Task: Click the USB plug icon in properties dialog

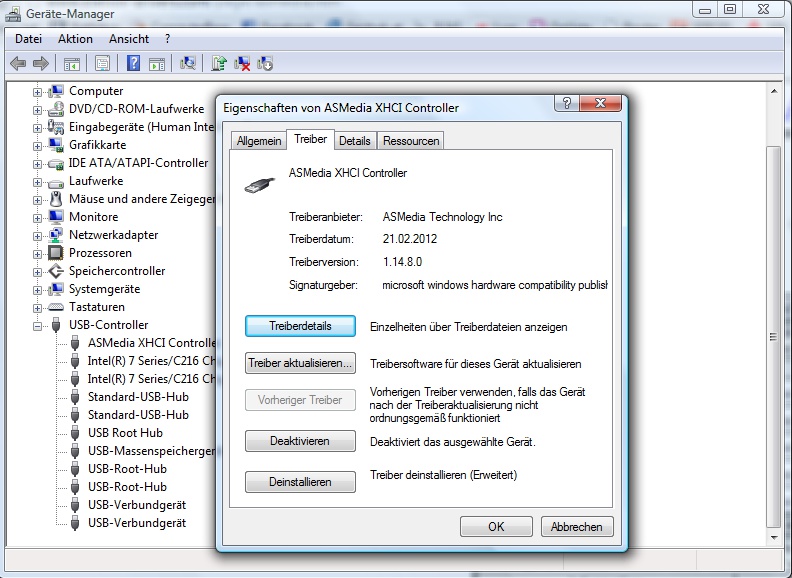Action: tap(260, 185)
